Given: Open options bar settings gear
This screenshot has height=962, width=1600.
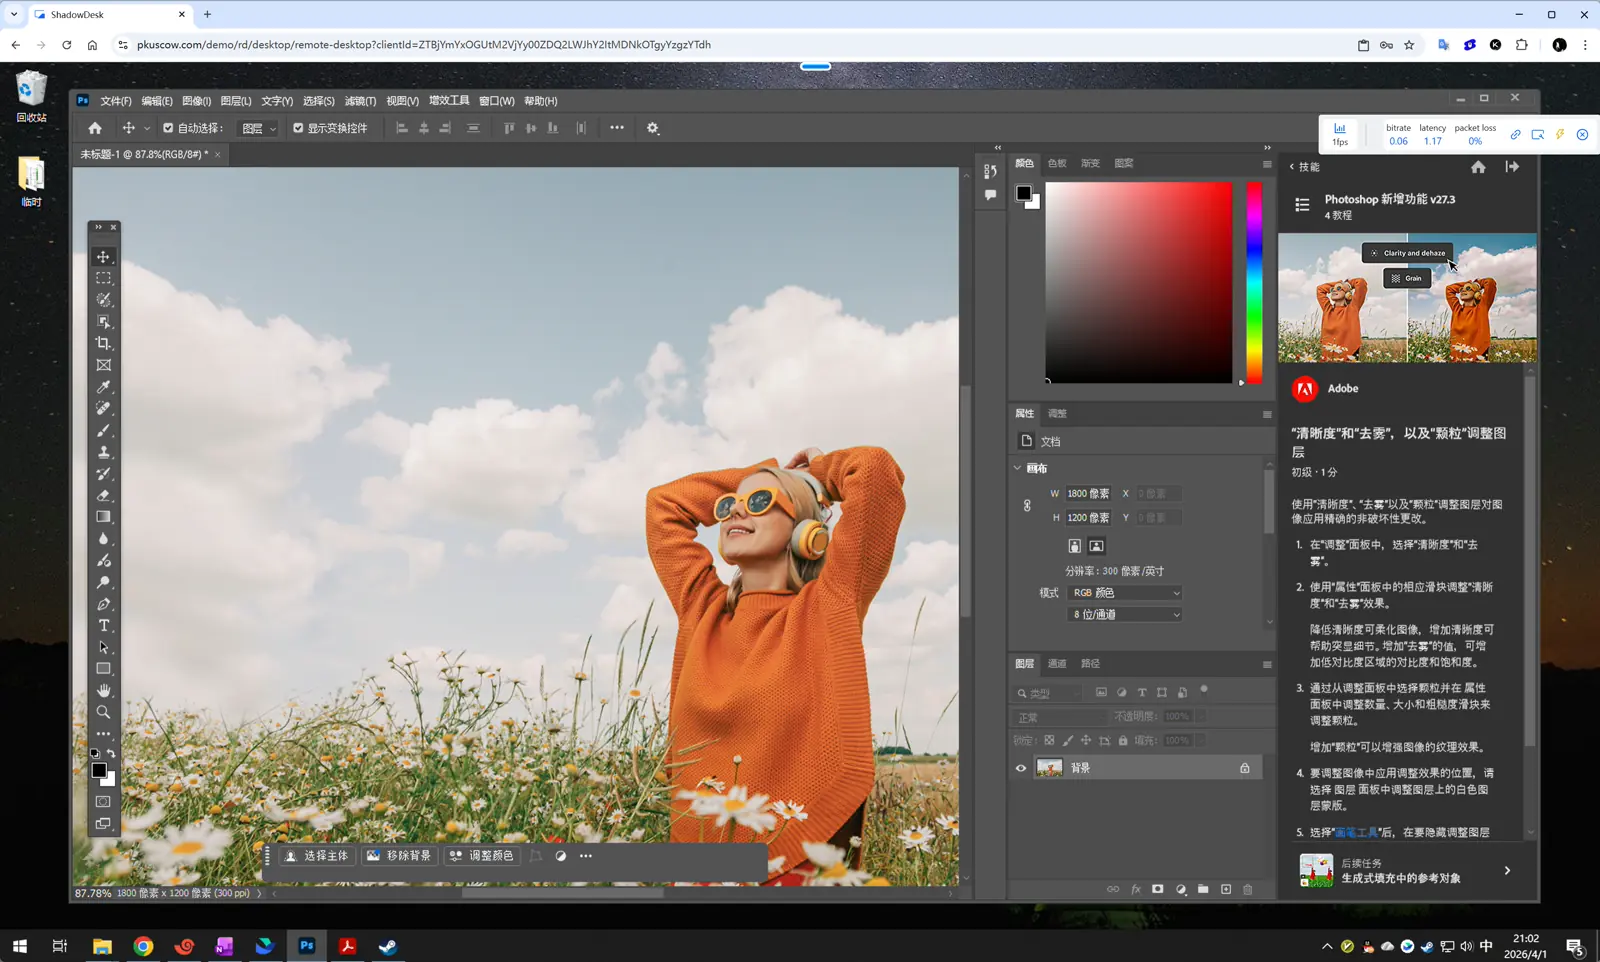Looking at the screenshot, I should pos(653,128).
